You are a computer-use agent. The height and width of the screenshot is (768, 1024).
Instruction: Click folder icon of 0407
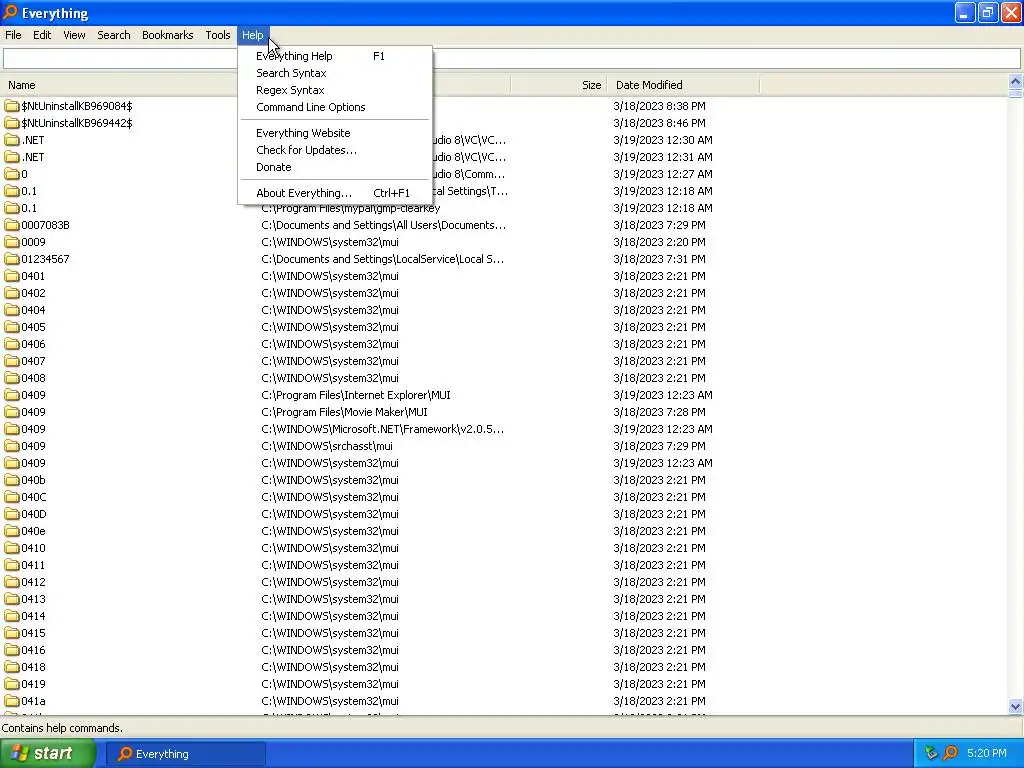click(12, 360)
